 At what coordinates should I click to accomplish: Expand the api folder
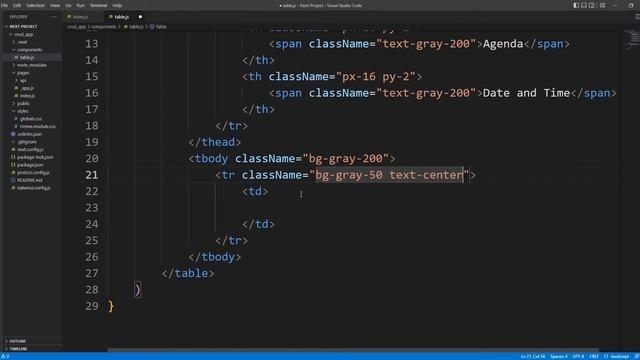[x=23, y=80]
